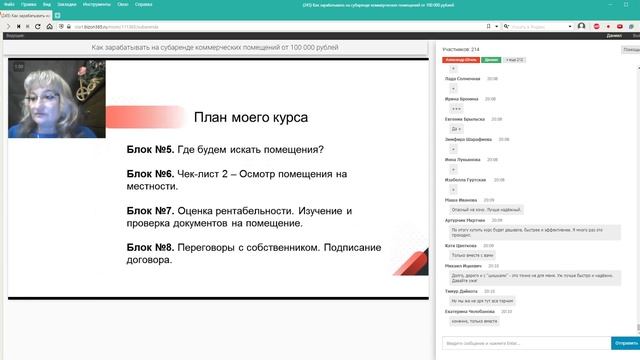The image size is (640, 360).
Task: Click chat author Ирина Бровина
Action: tap(461, 99)
